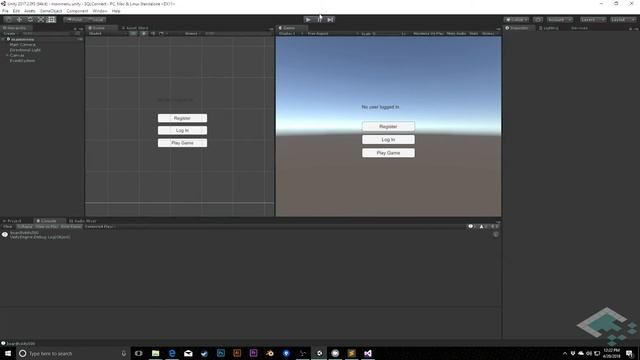Screen dimensions: 640x360
Task: Select the Move tool in toolbar
Action: pos(19,20)
